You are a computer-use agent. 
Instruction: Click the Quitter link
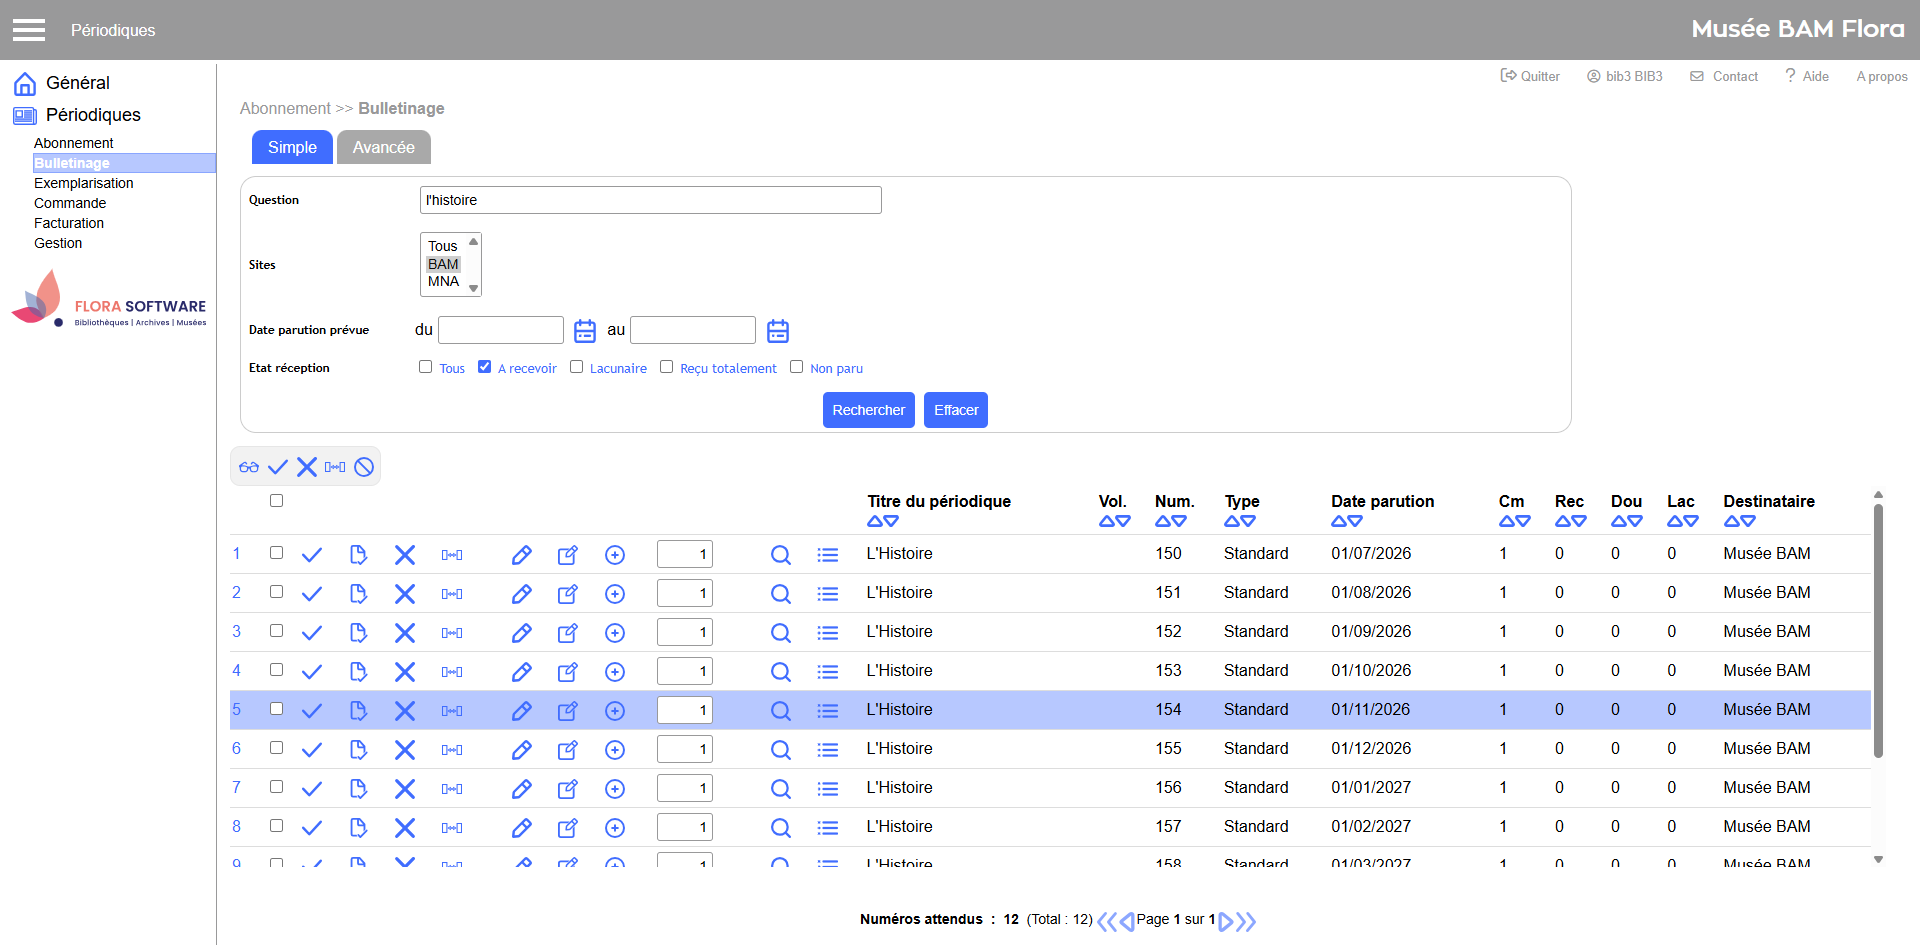(x=1530, y=76)
